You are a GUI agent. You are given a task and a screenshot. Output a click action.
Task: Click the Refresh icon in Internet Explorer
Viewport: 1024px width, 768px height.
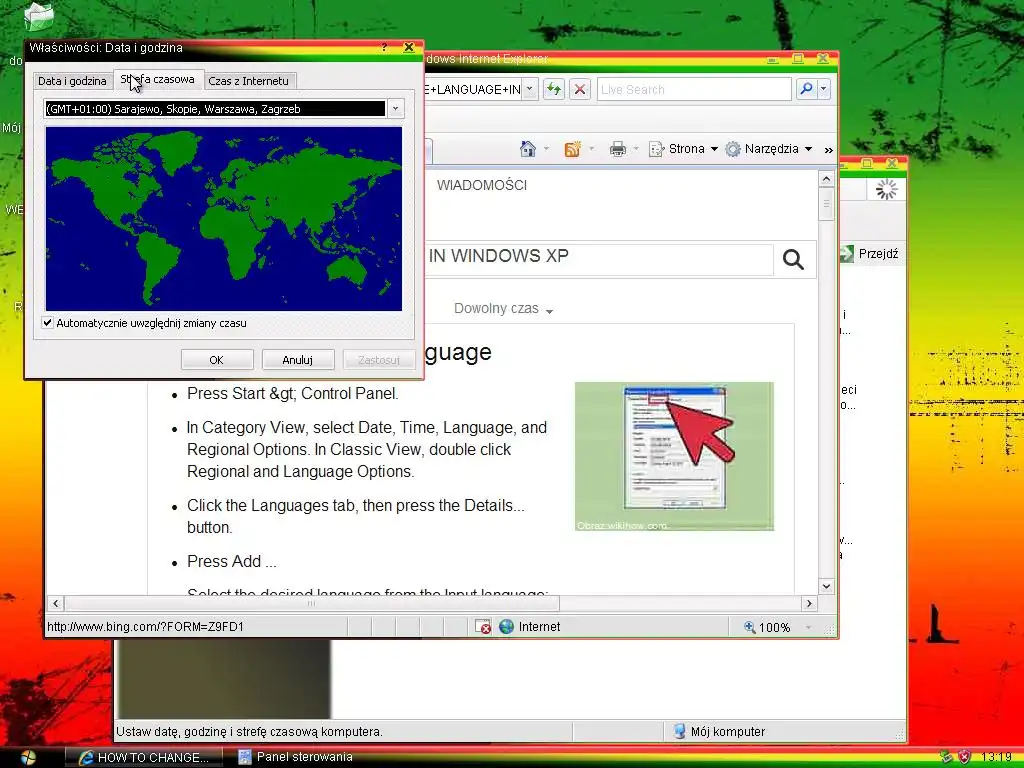(554, 89)
